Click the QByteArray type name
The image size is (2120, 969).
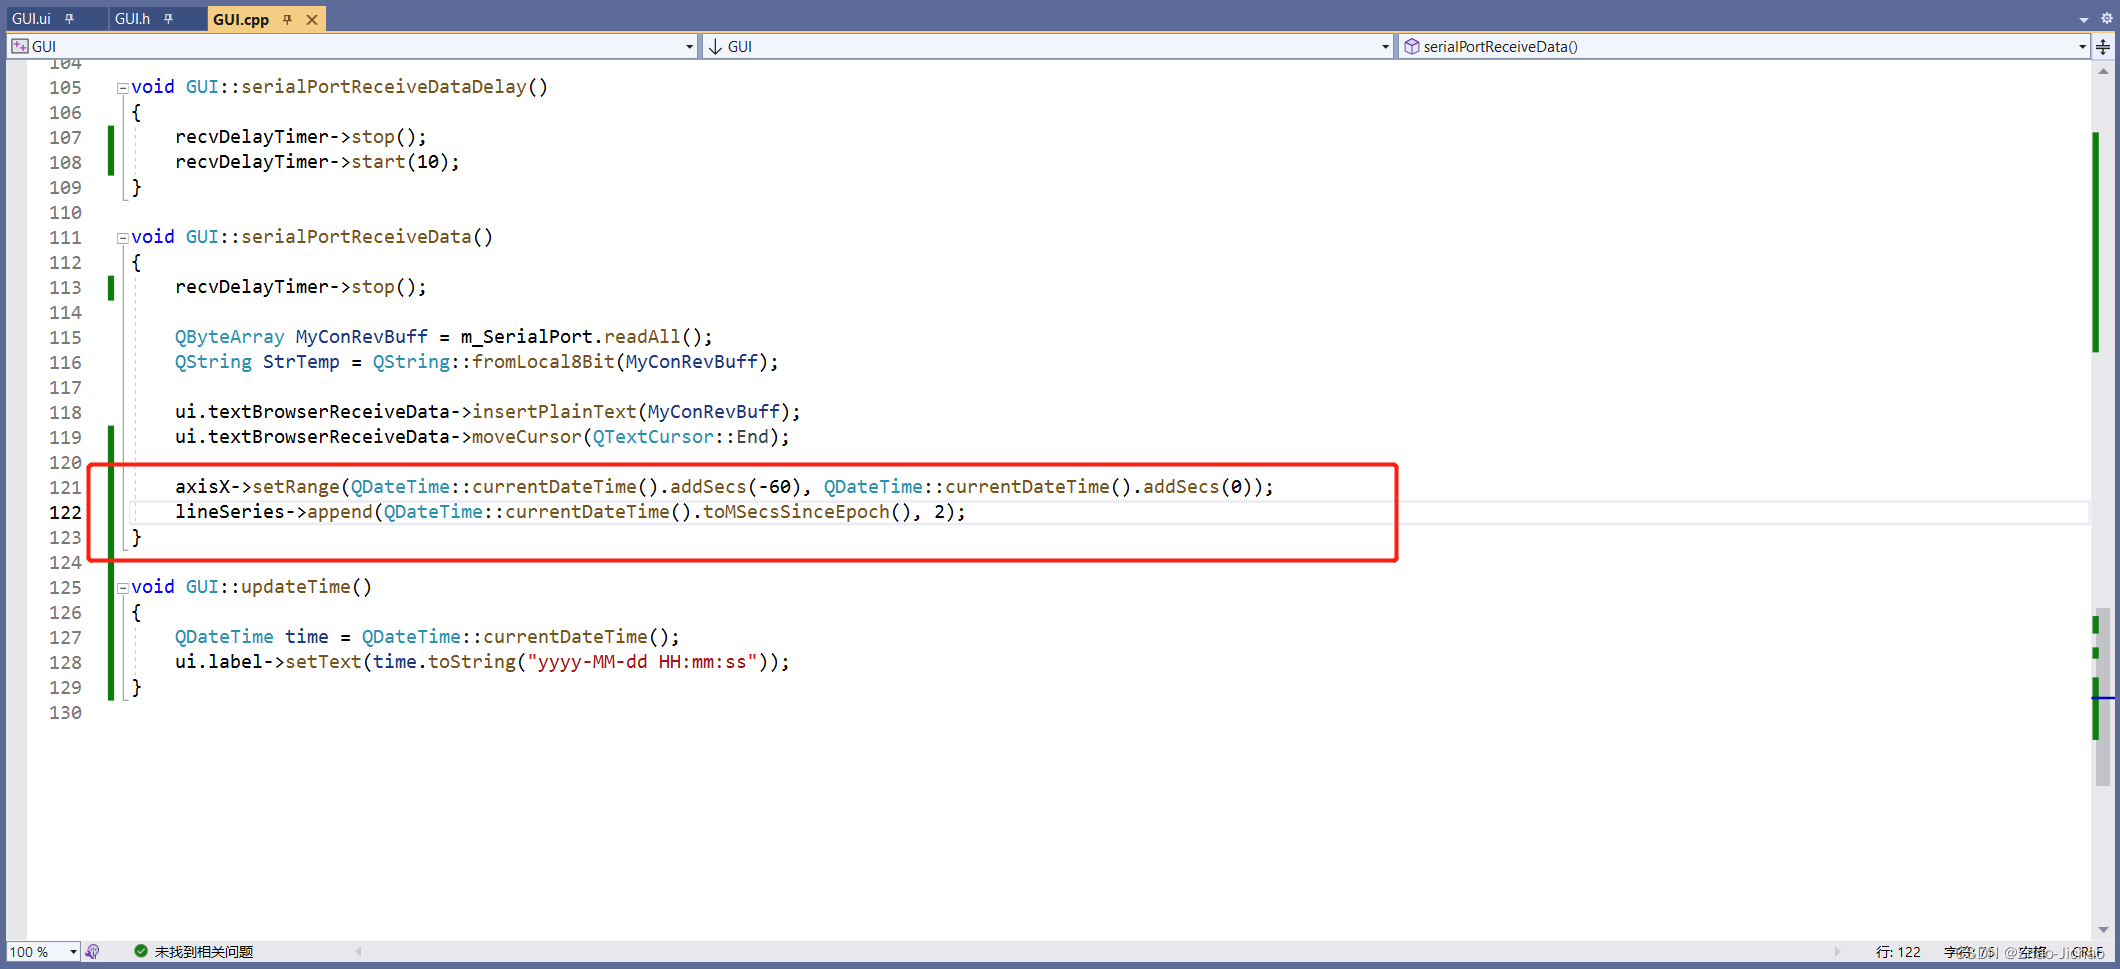230,337
